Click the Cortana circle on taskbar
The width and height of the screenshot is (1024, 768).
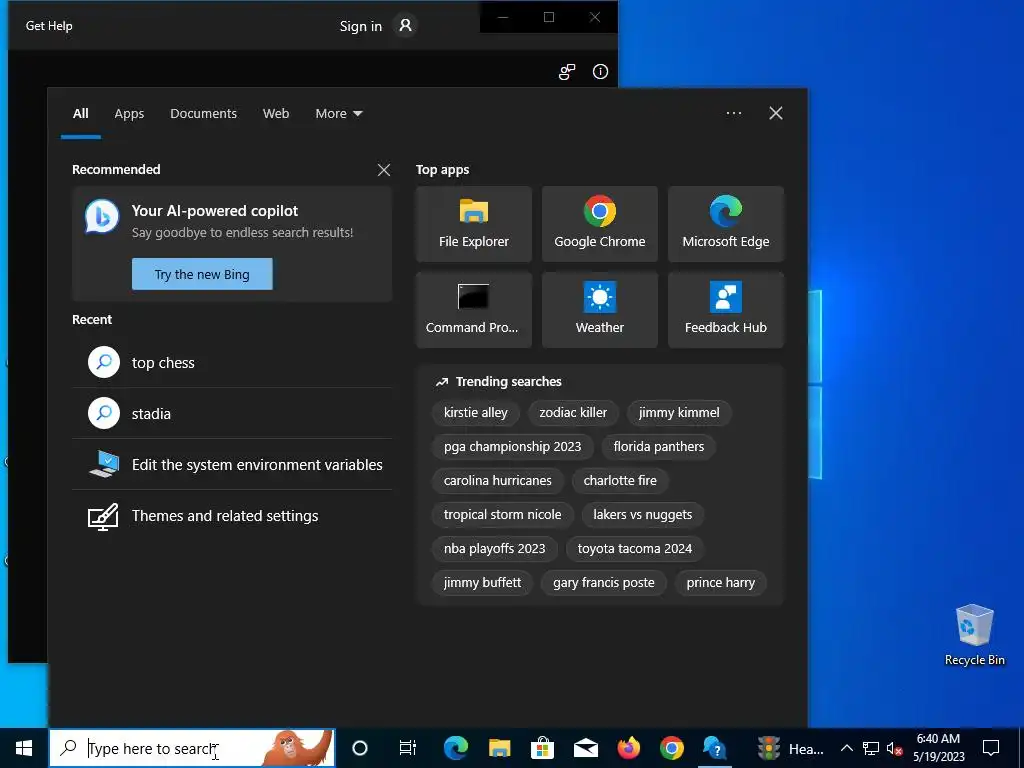click(x=360, y=748)
